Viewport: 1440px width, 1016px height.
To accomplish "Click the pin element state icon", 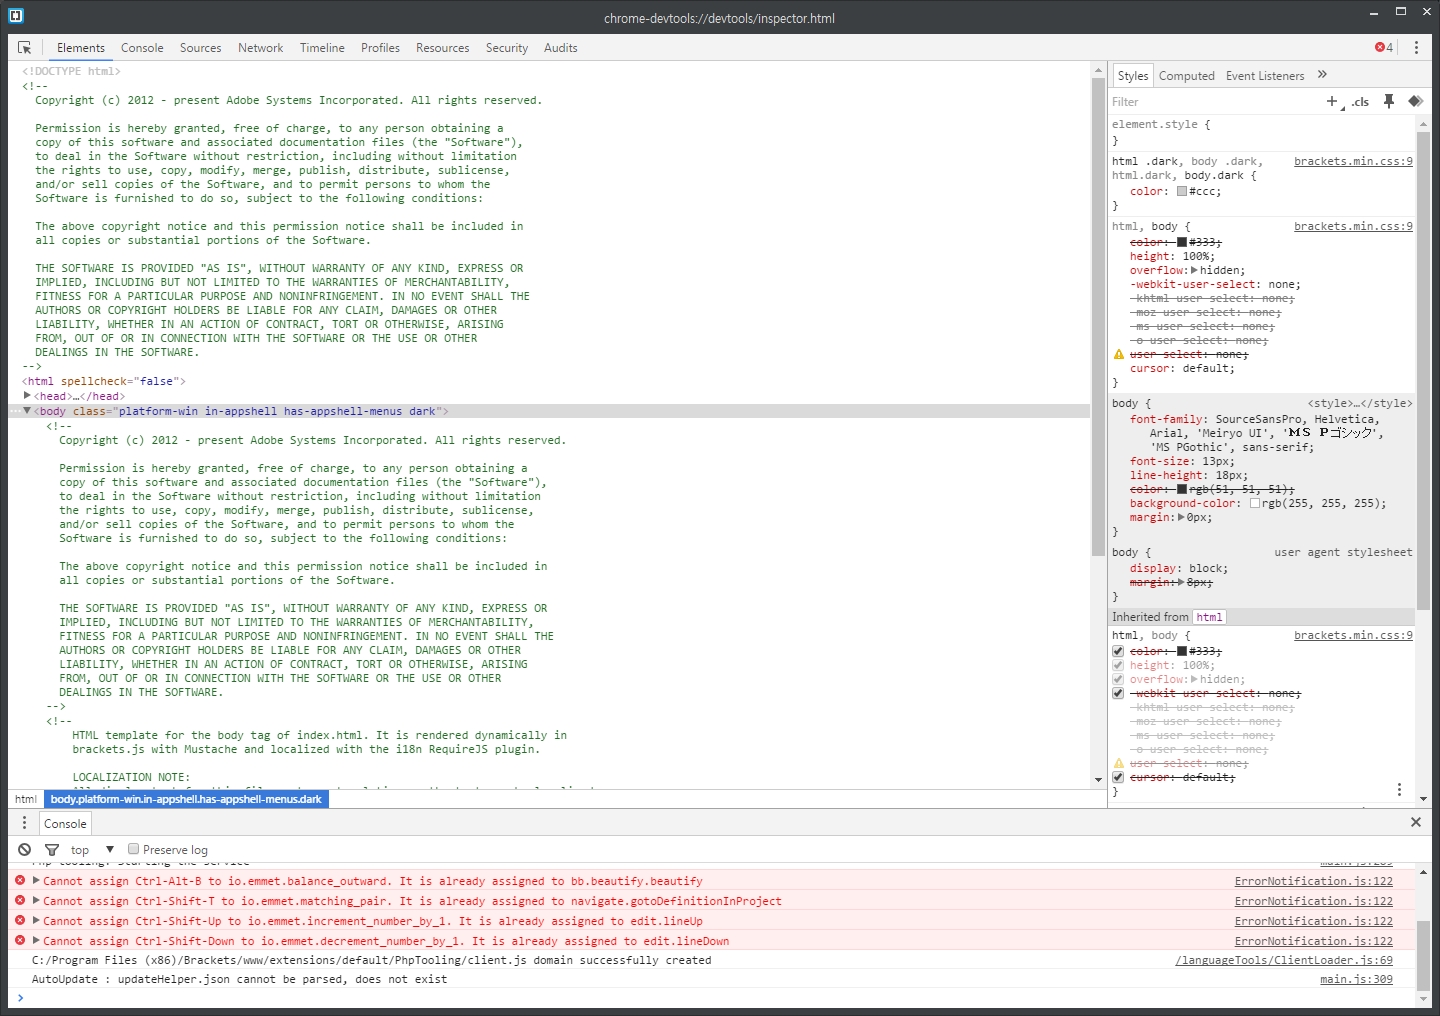I will coord(1389,101).
